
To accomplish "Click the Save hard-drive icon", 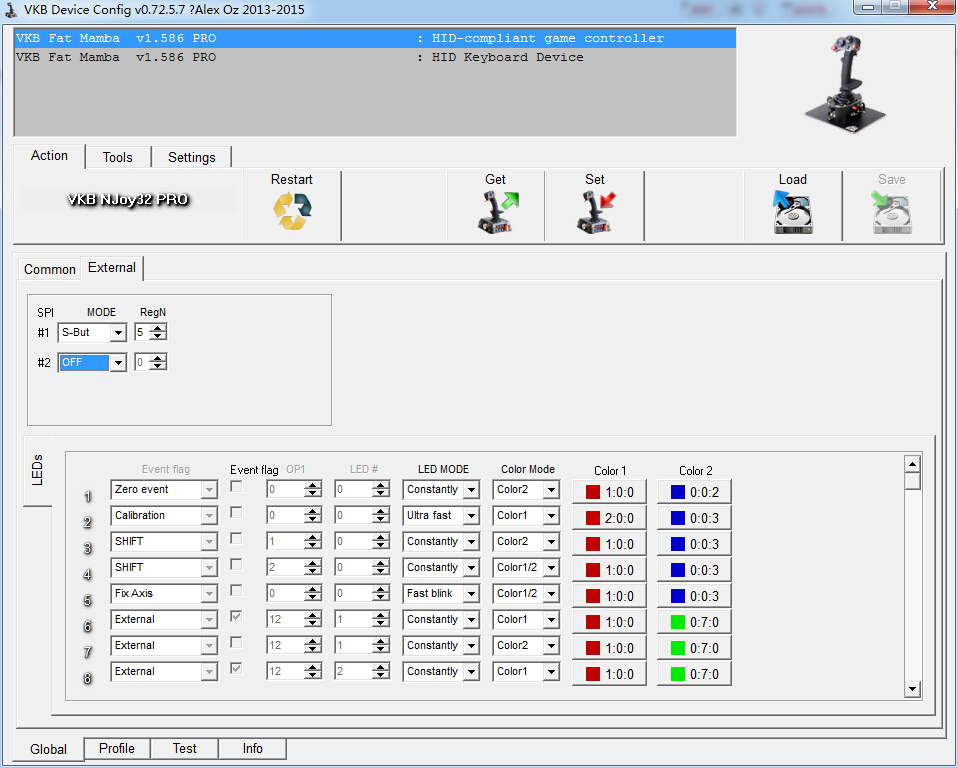I will pyautogui.click(x=891, y=212).
